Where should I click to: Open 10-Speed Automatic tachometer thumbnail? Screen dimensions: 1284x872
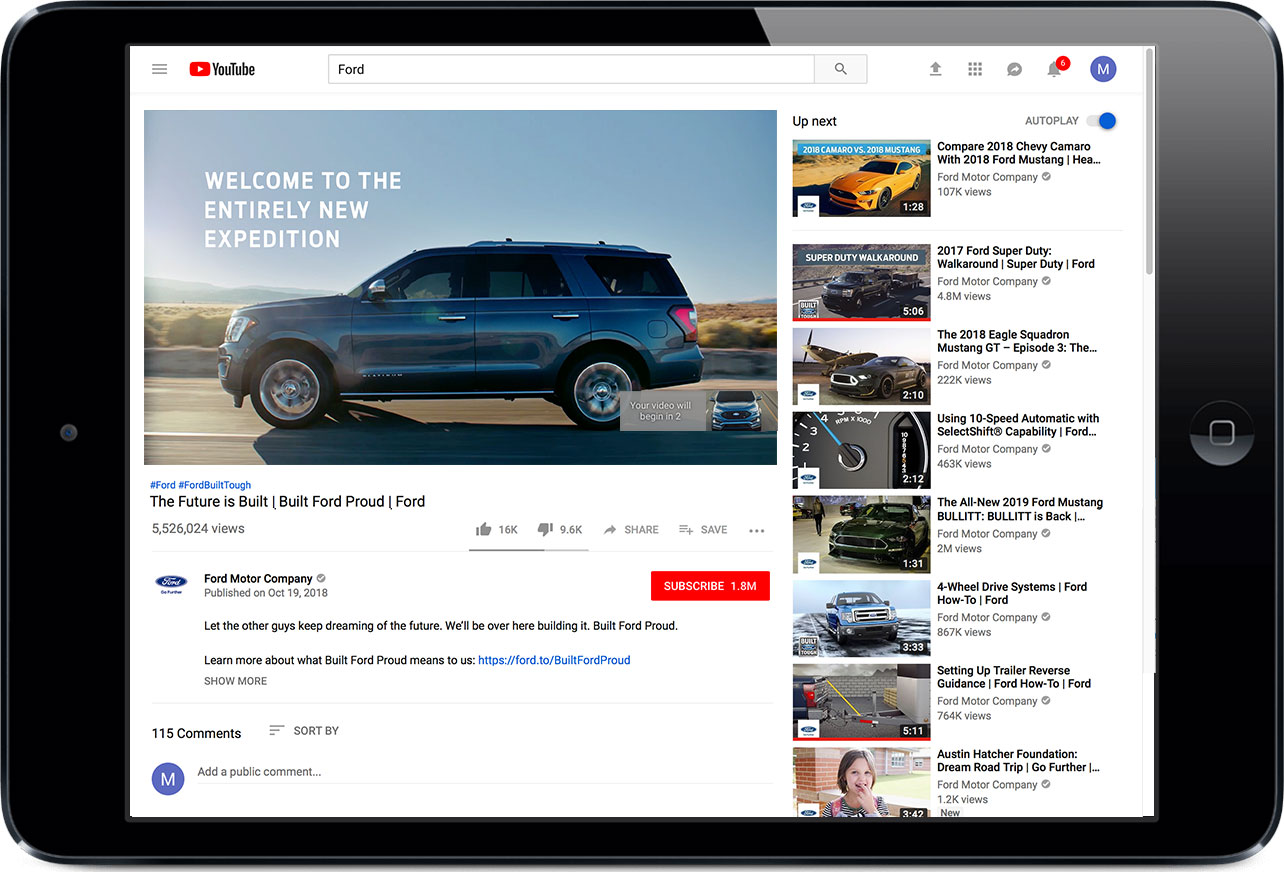click(861, 450)
